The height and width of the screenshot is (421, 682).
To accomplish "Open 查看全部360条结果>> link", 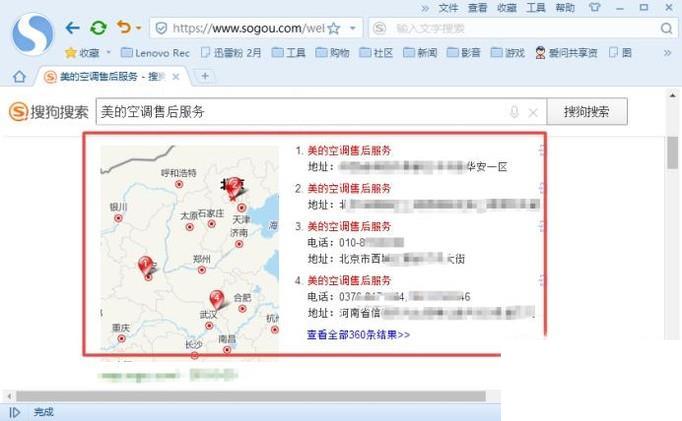I will coord(358,334).
